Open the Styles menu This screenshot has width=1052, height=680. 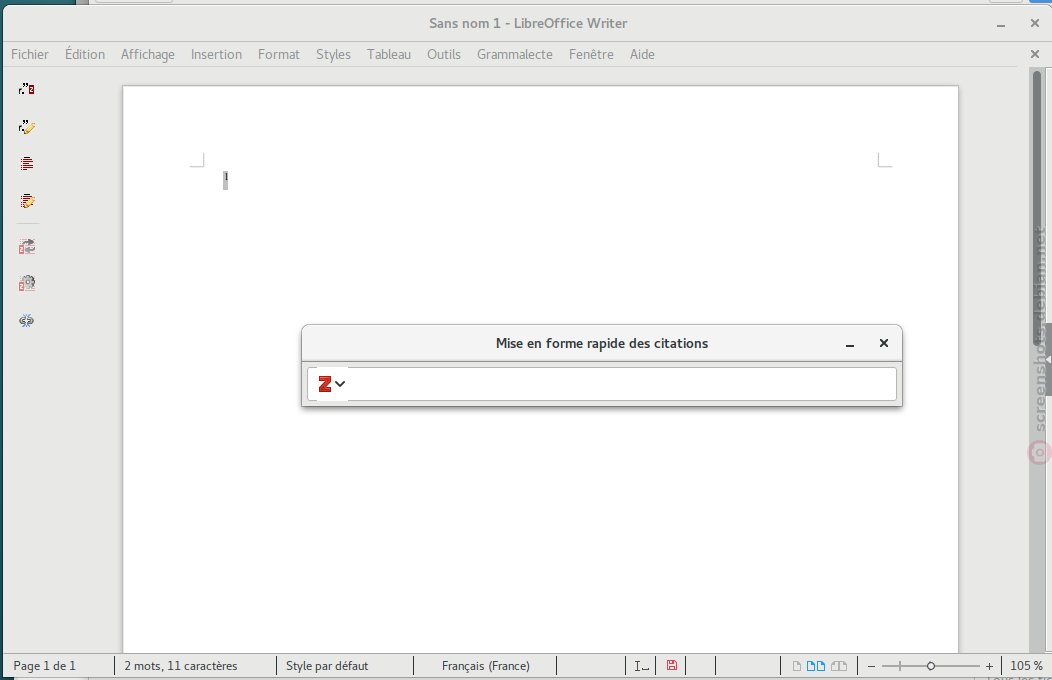click(333, 54)
